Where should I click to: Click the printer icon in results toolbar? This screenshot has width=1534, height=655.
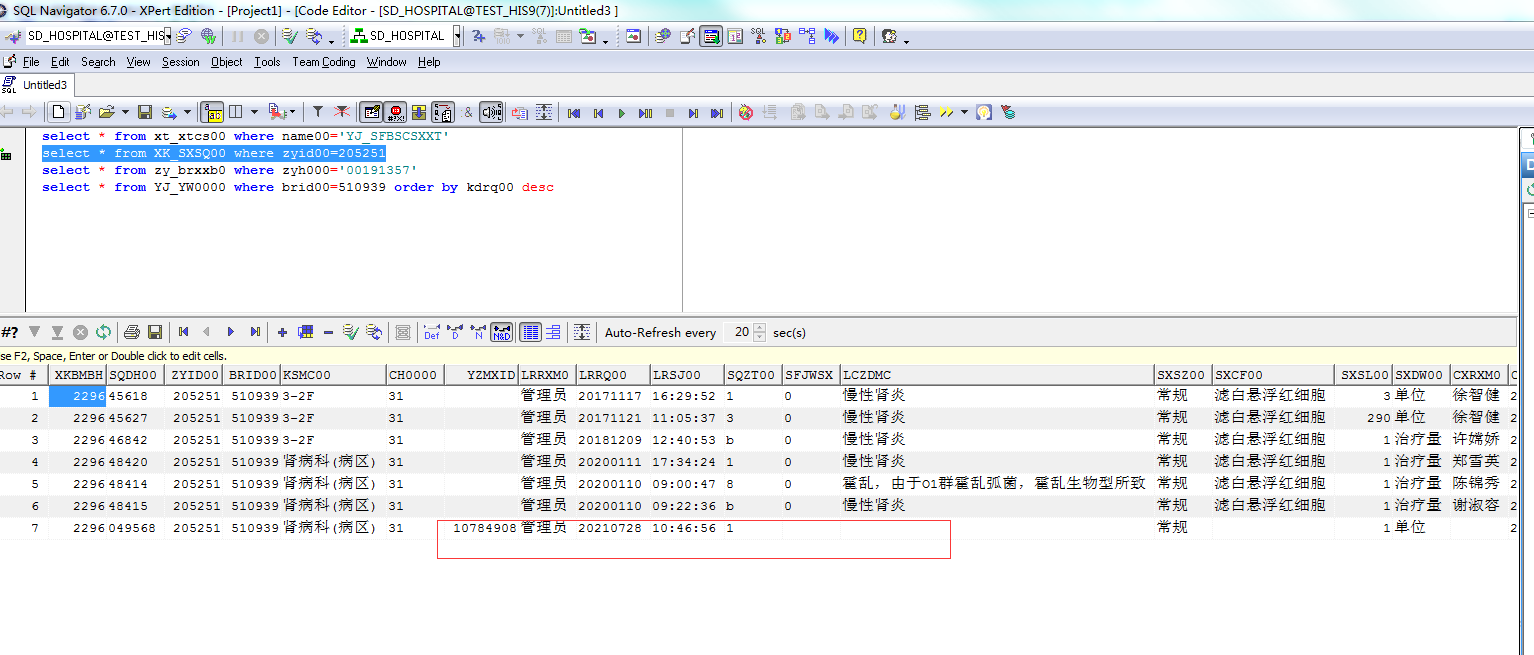(131, 332)
